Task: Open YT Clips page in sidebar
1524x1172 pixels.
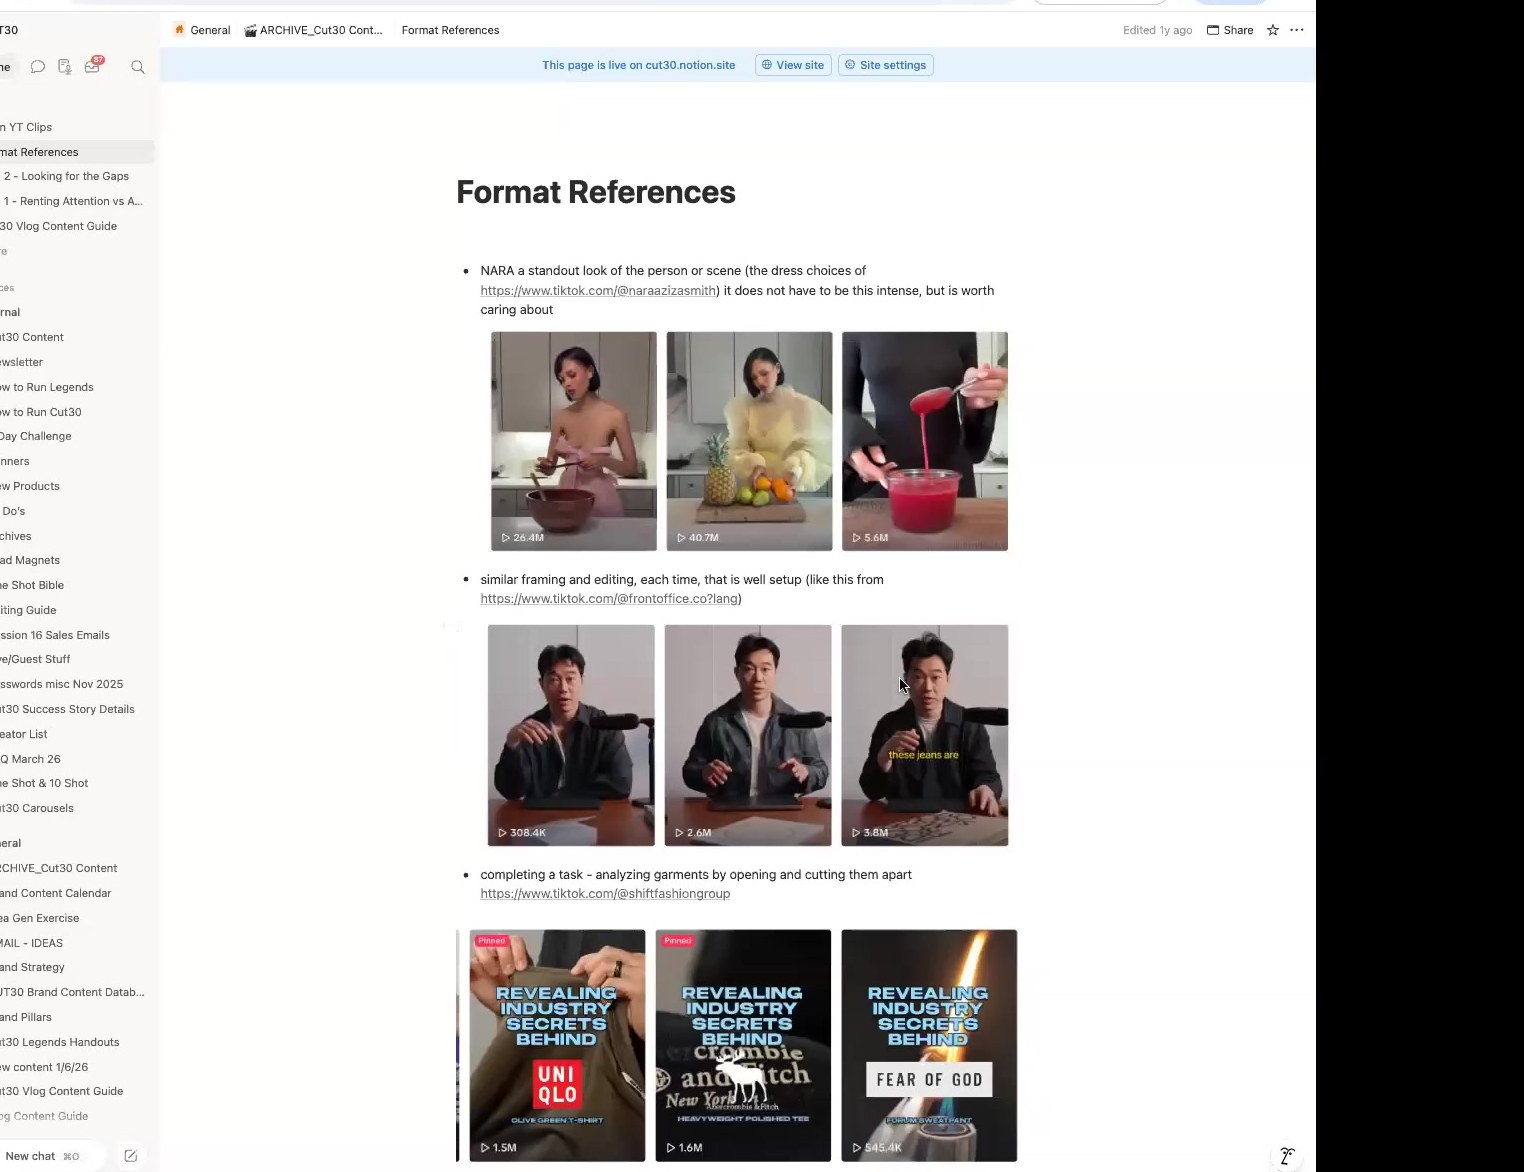Action: coord(77,127)
